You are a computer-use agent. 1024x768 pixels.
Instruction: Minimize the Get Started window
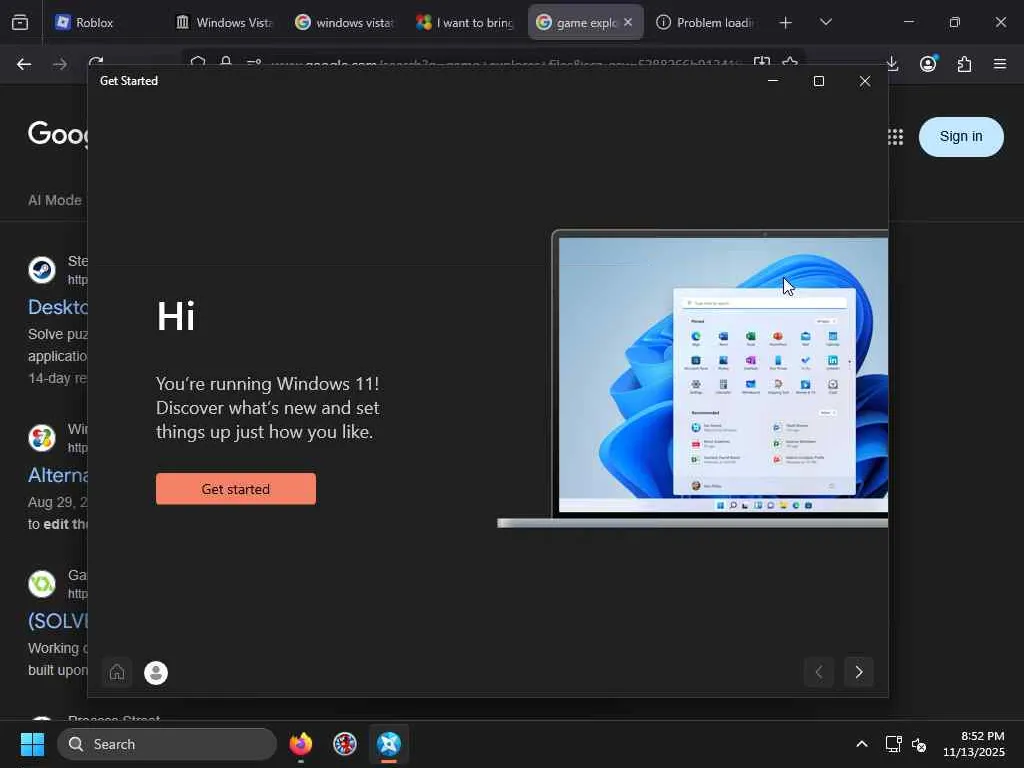[773, 81]
